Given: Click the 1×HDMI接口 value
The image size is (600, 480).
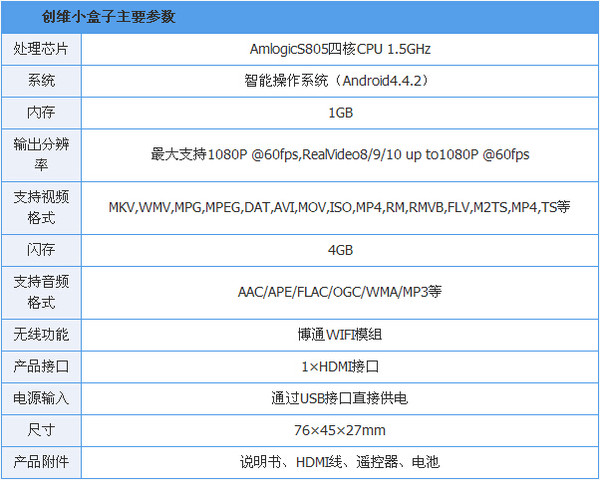Looking at the screenshot, I should 340,367.
